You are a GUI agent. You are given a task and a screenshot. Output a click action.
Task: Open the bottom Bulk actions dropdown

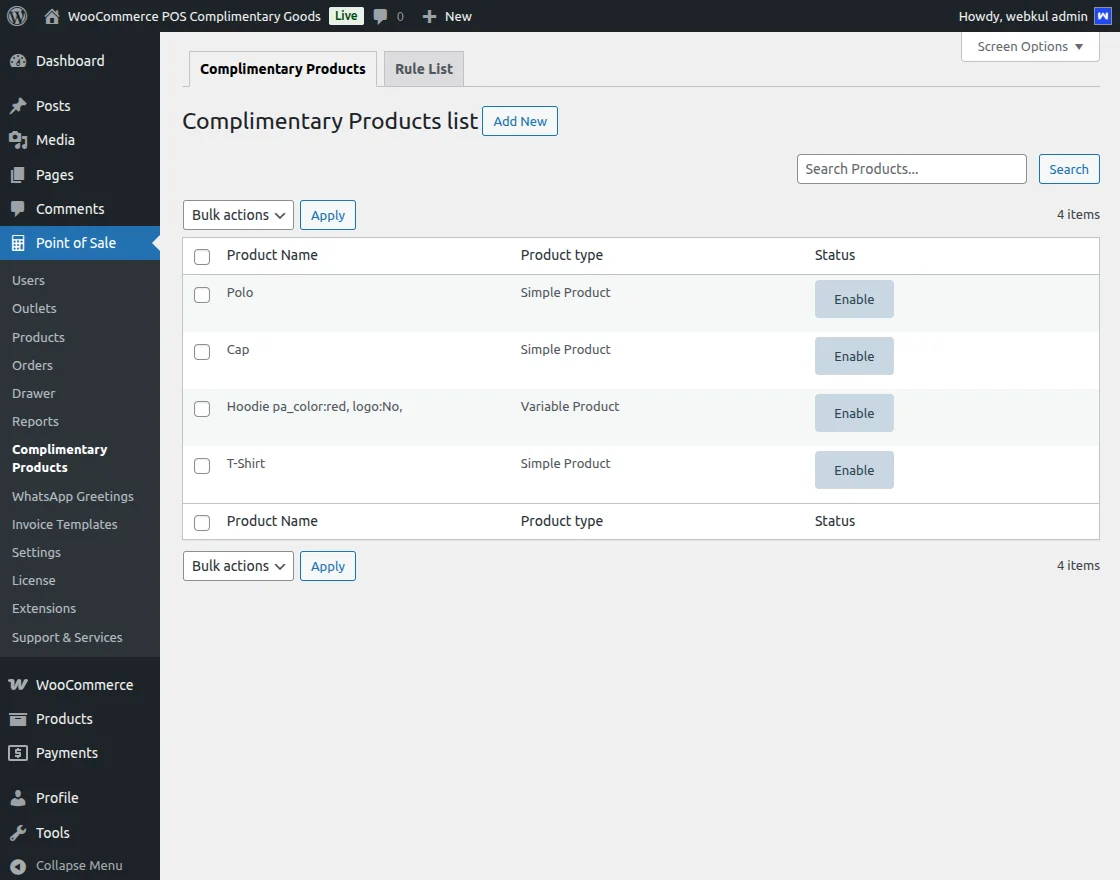click(238, 566)
